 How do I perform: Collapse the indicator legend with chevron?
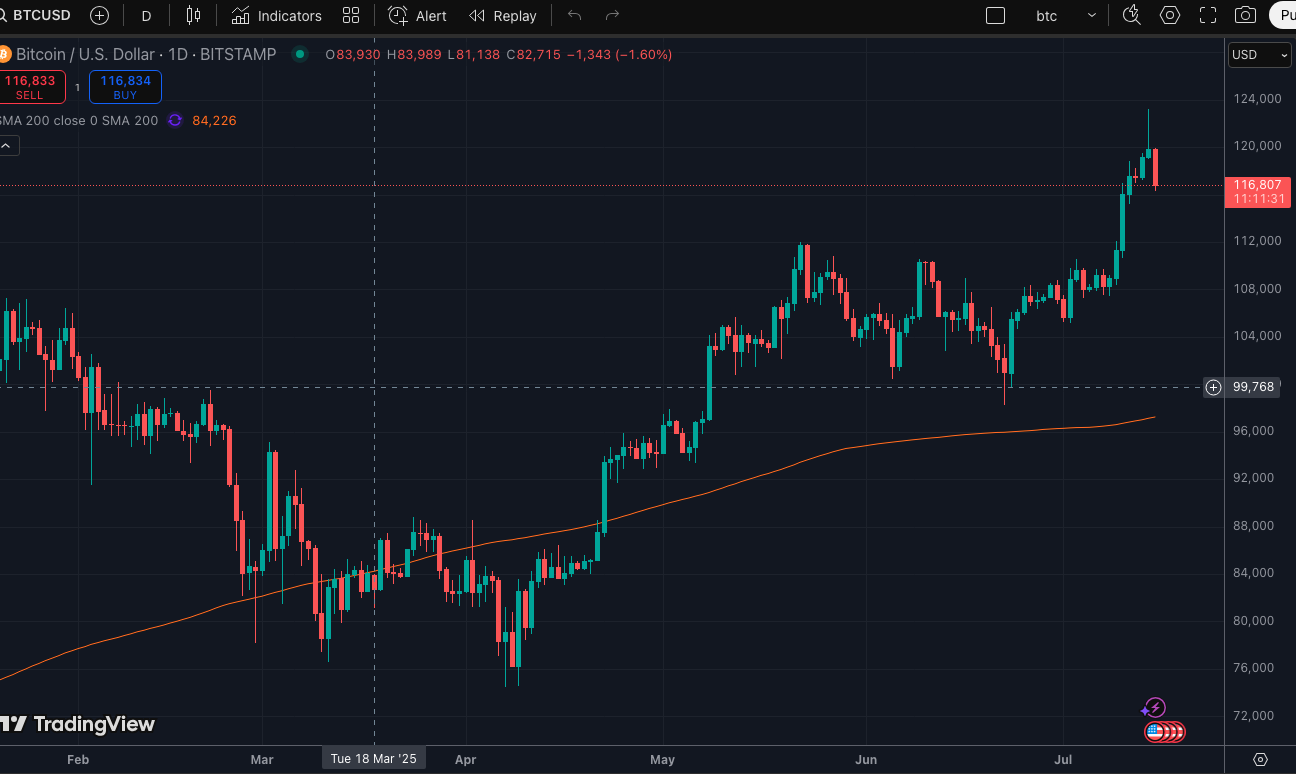(6, 146)
